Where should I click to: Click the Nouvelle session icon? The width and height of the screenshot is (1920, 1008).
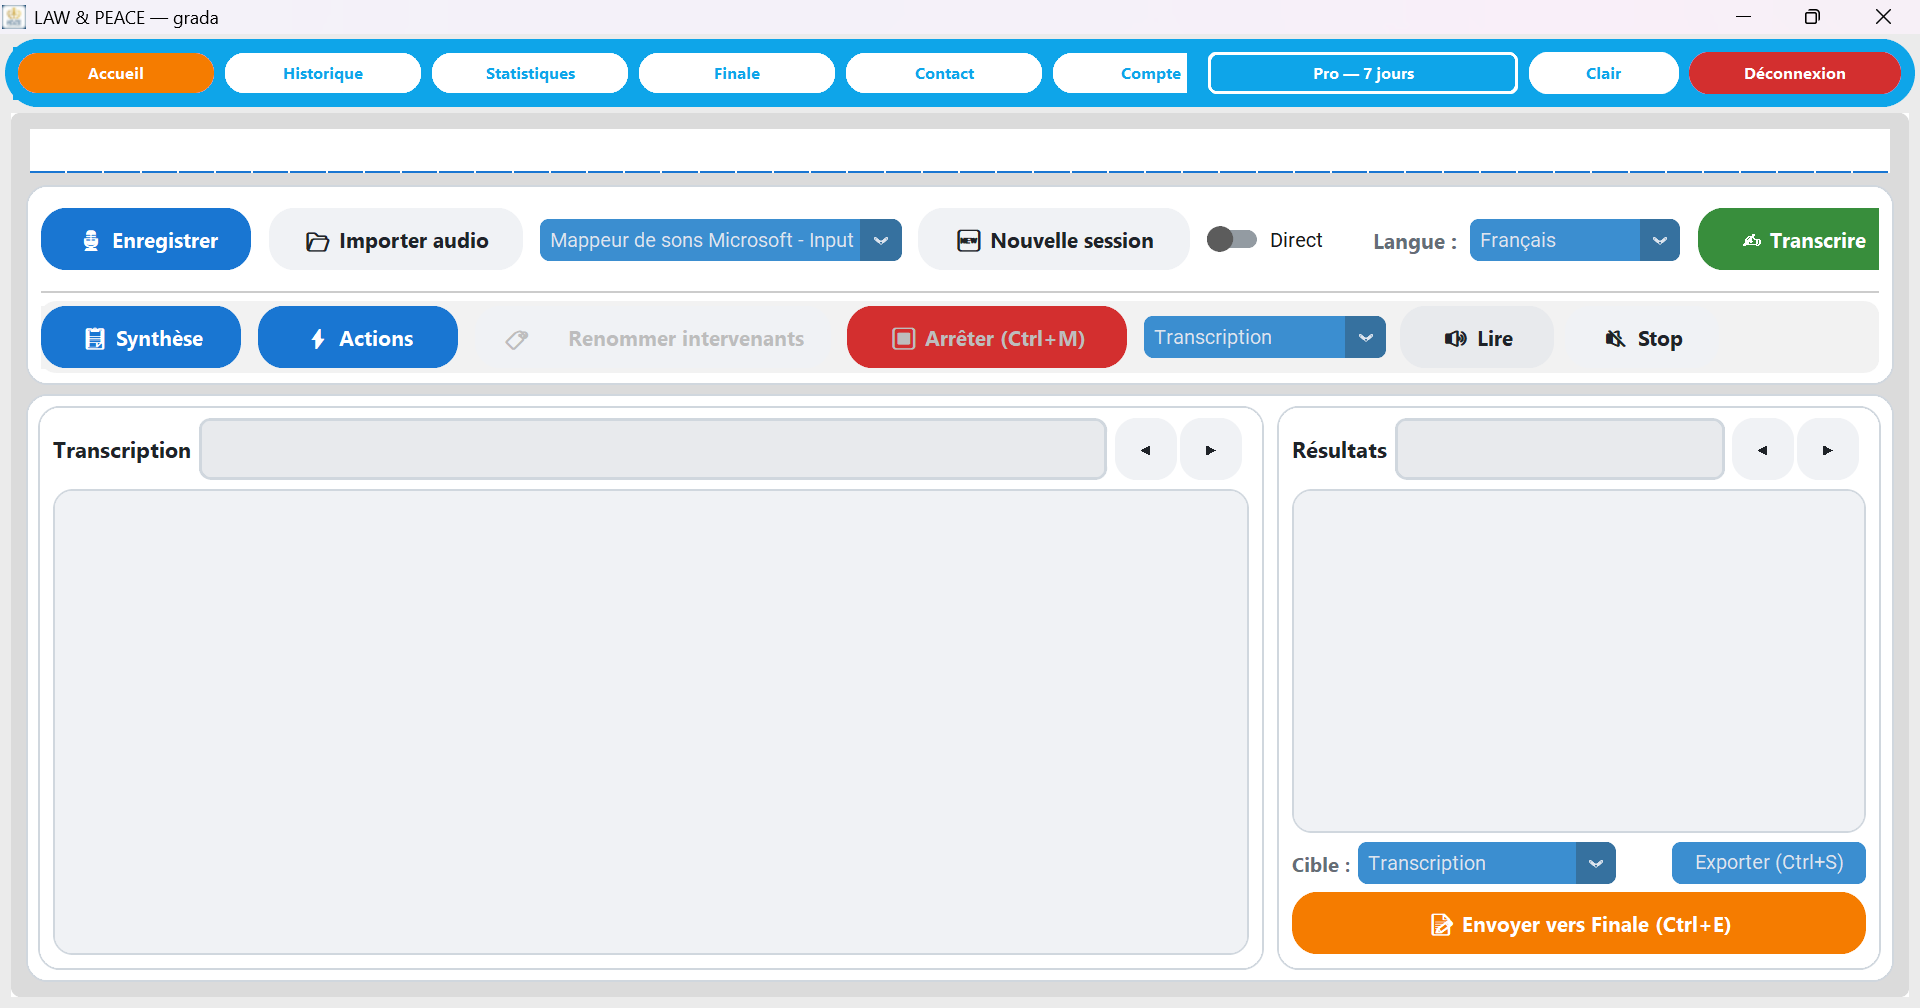point(968,241)
